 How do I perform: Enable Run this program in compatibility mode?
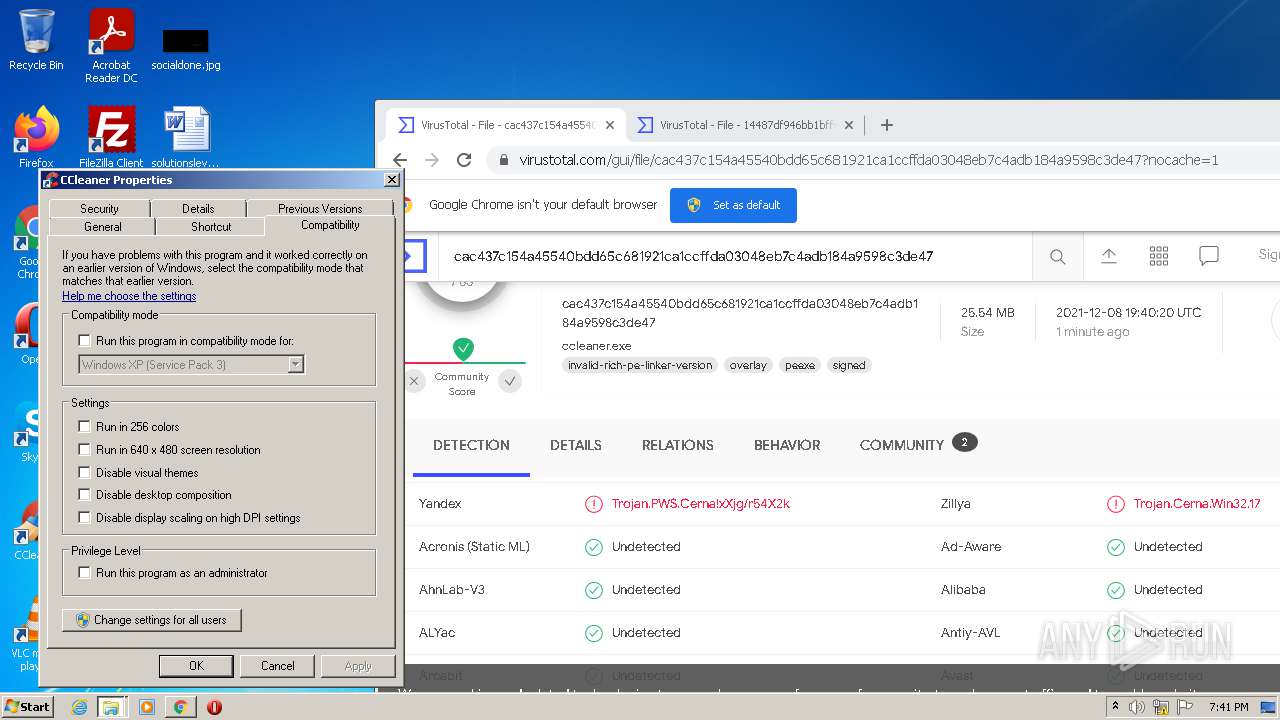(85, 341)
